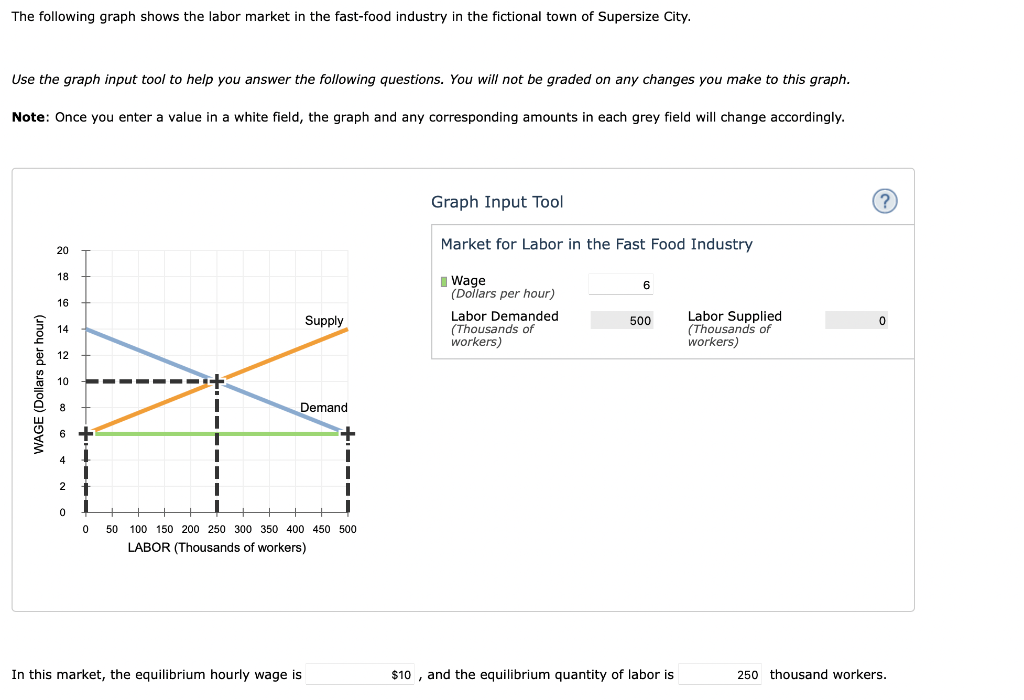Click the Graph Input Tool header
1024x700 pixels.
[x=498, y=201]
